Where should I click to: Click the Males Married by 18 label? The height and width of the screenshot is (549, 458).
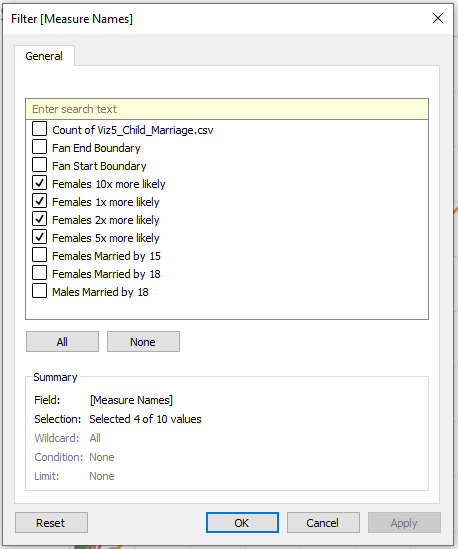point(100,292)
